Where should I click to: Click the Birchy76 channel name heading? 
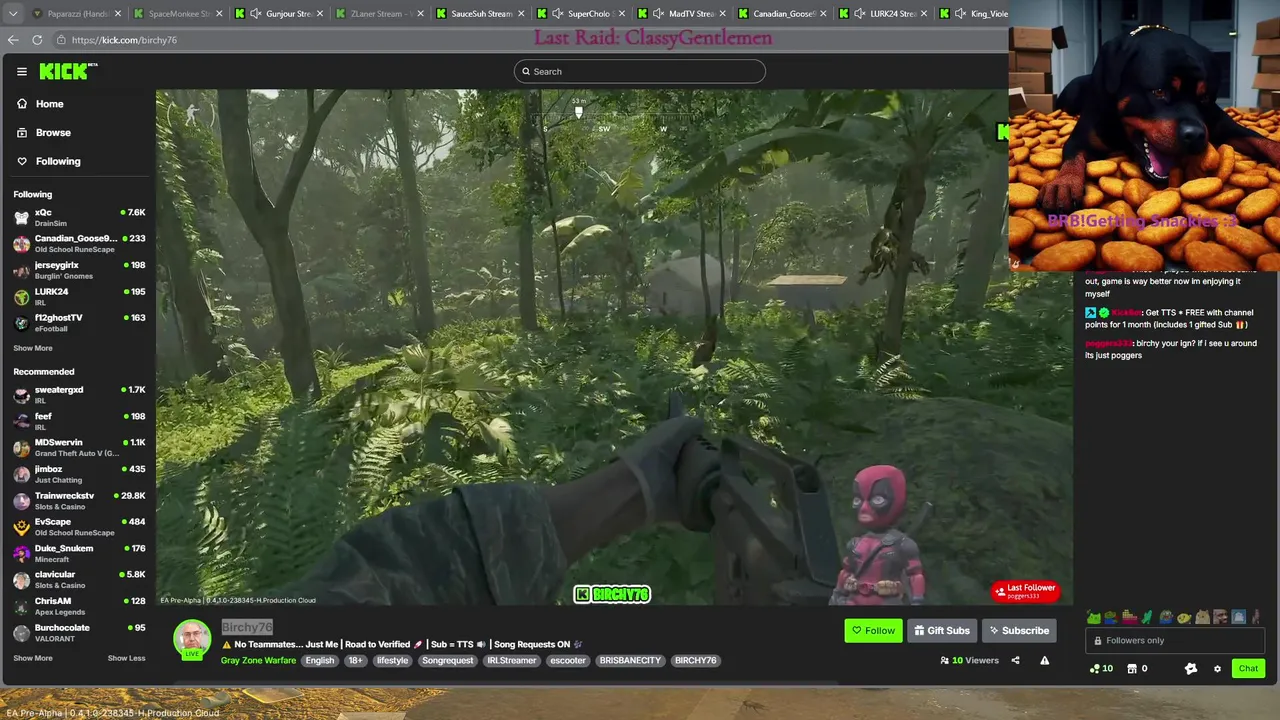coord(247,627)
